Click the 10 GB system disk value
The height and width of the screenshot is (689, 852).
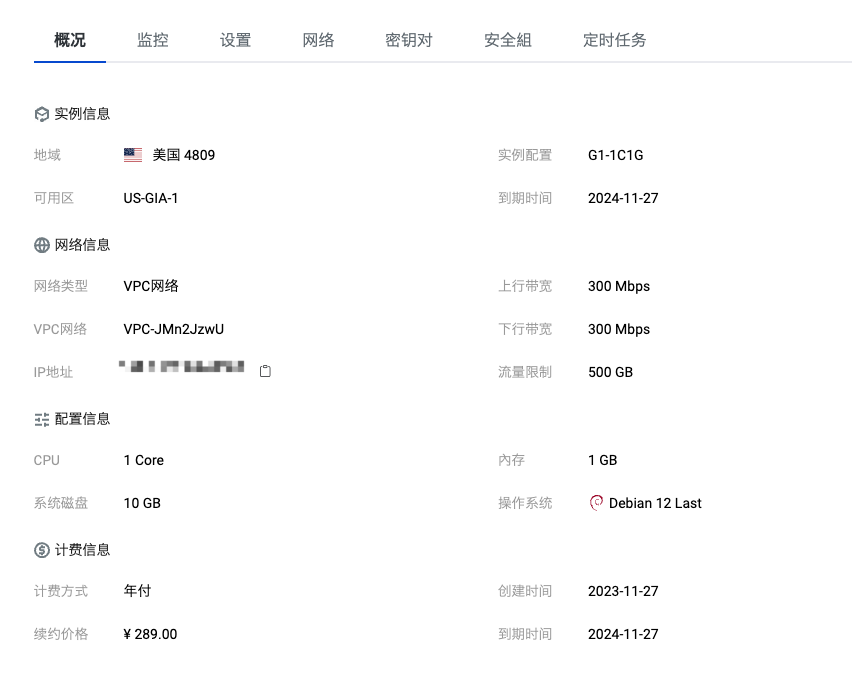pyautogui.click(x=142, y=503)
